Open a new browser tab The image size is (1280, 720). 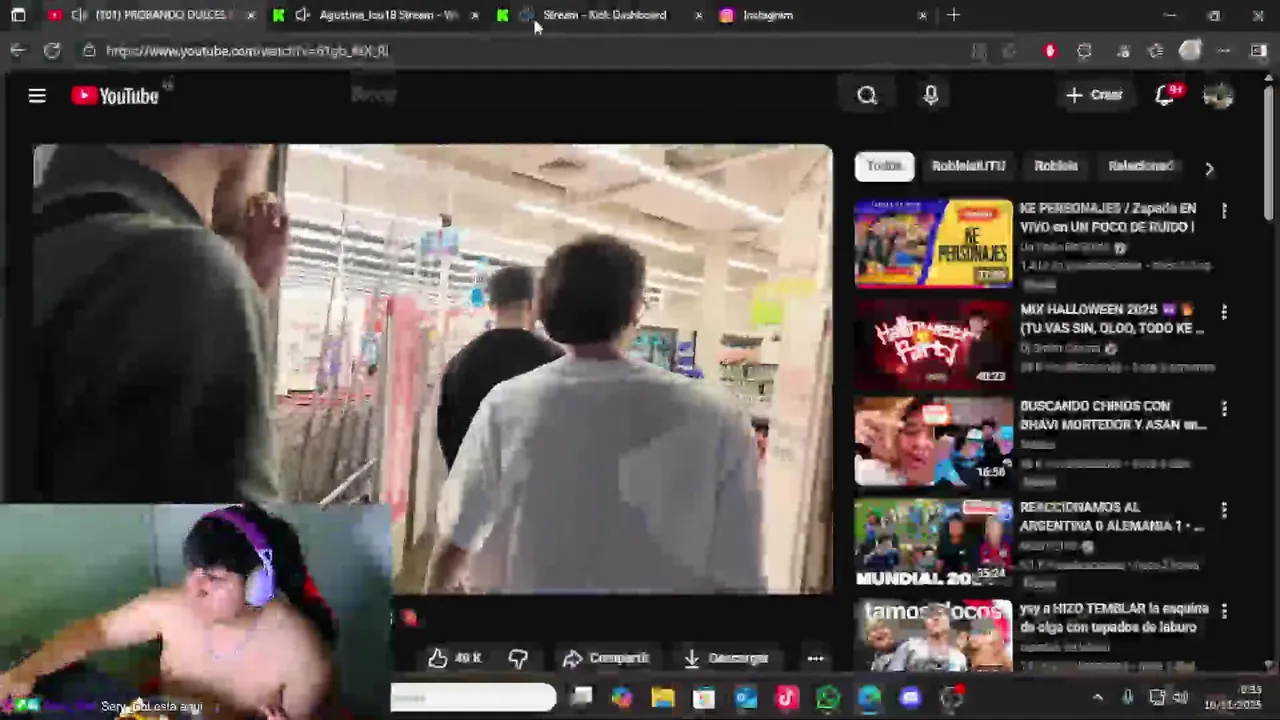pyautogui.click(x=953, y=15)
